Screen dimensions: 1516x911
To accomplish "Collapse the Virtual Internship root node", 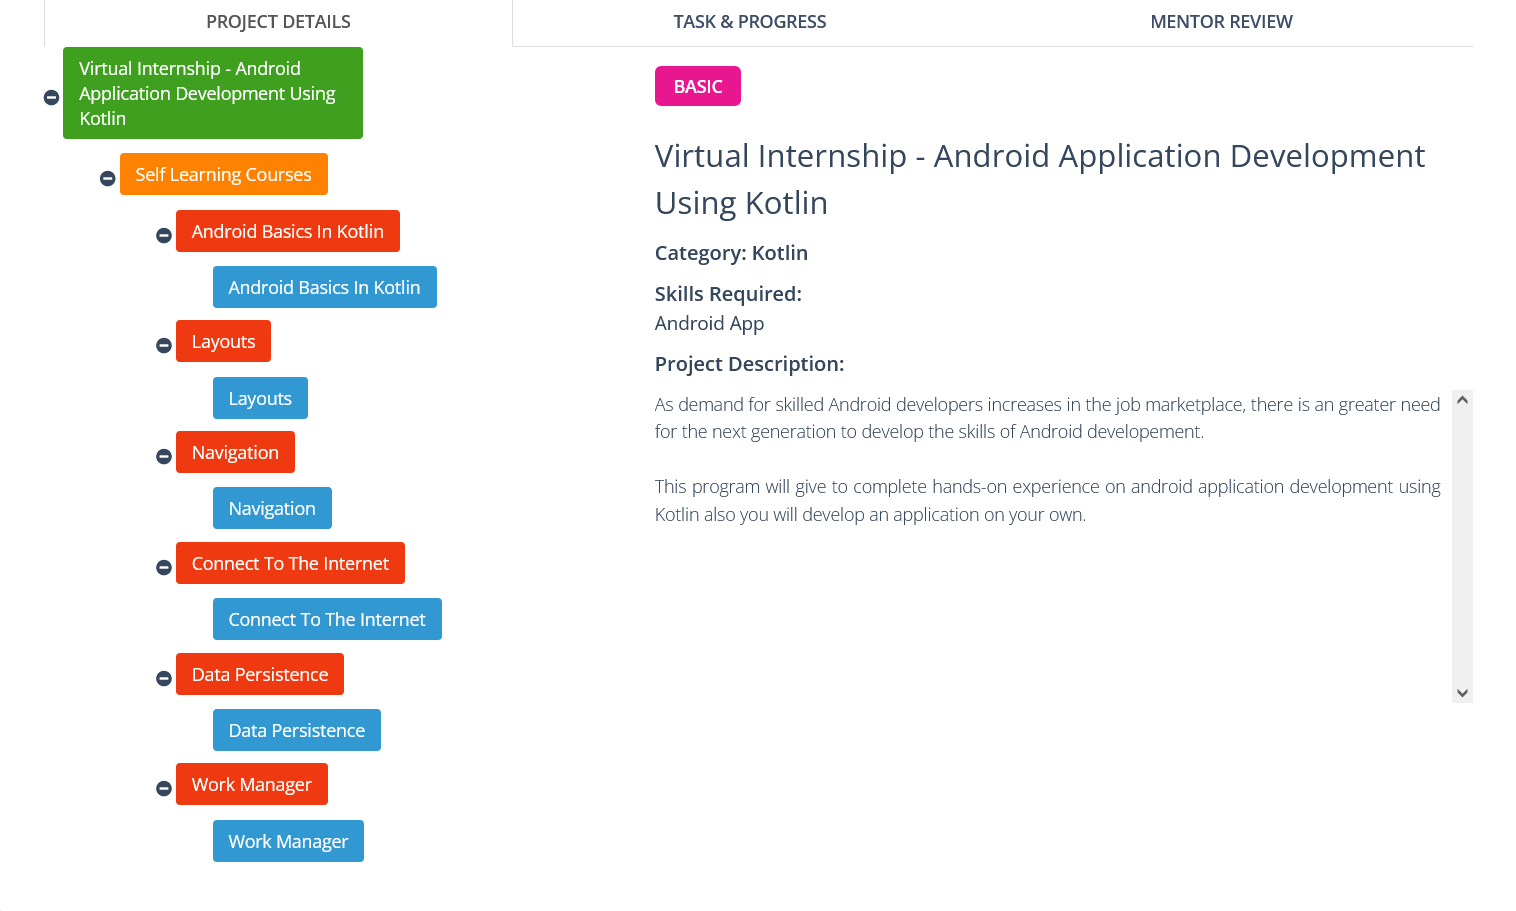I will pos(50,96).
